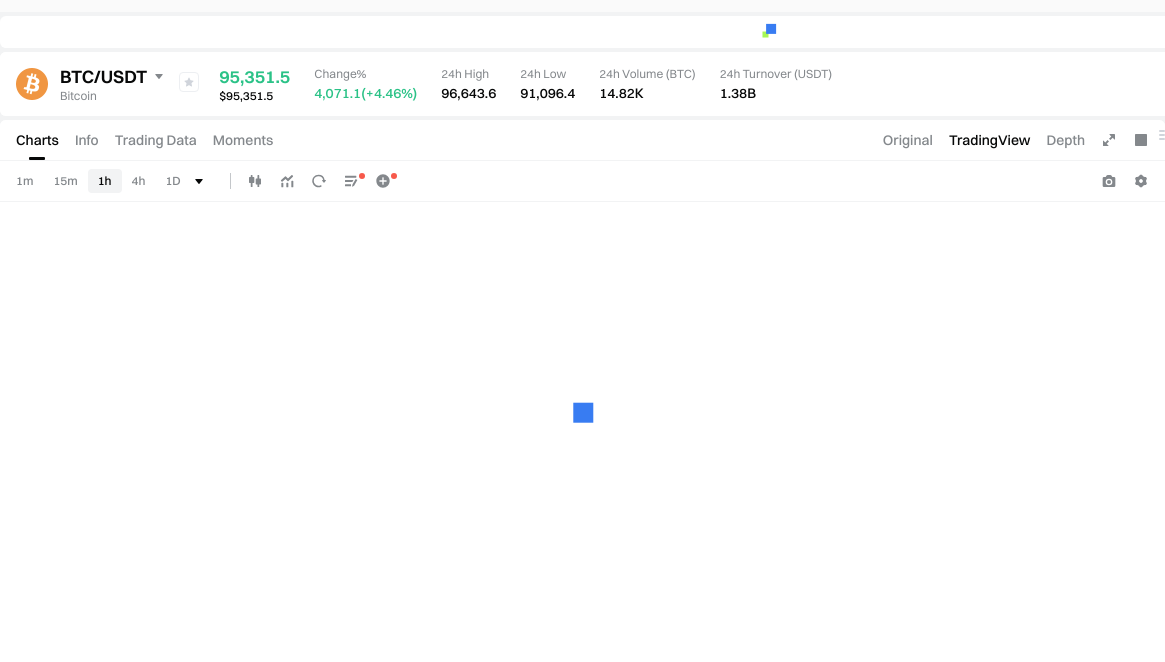The width and height of the screenshot is (1165, 662).
Task: Expand the chart to fullscreen
Action: click(x=1108, y=140)
